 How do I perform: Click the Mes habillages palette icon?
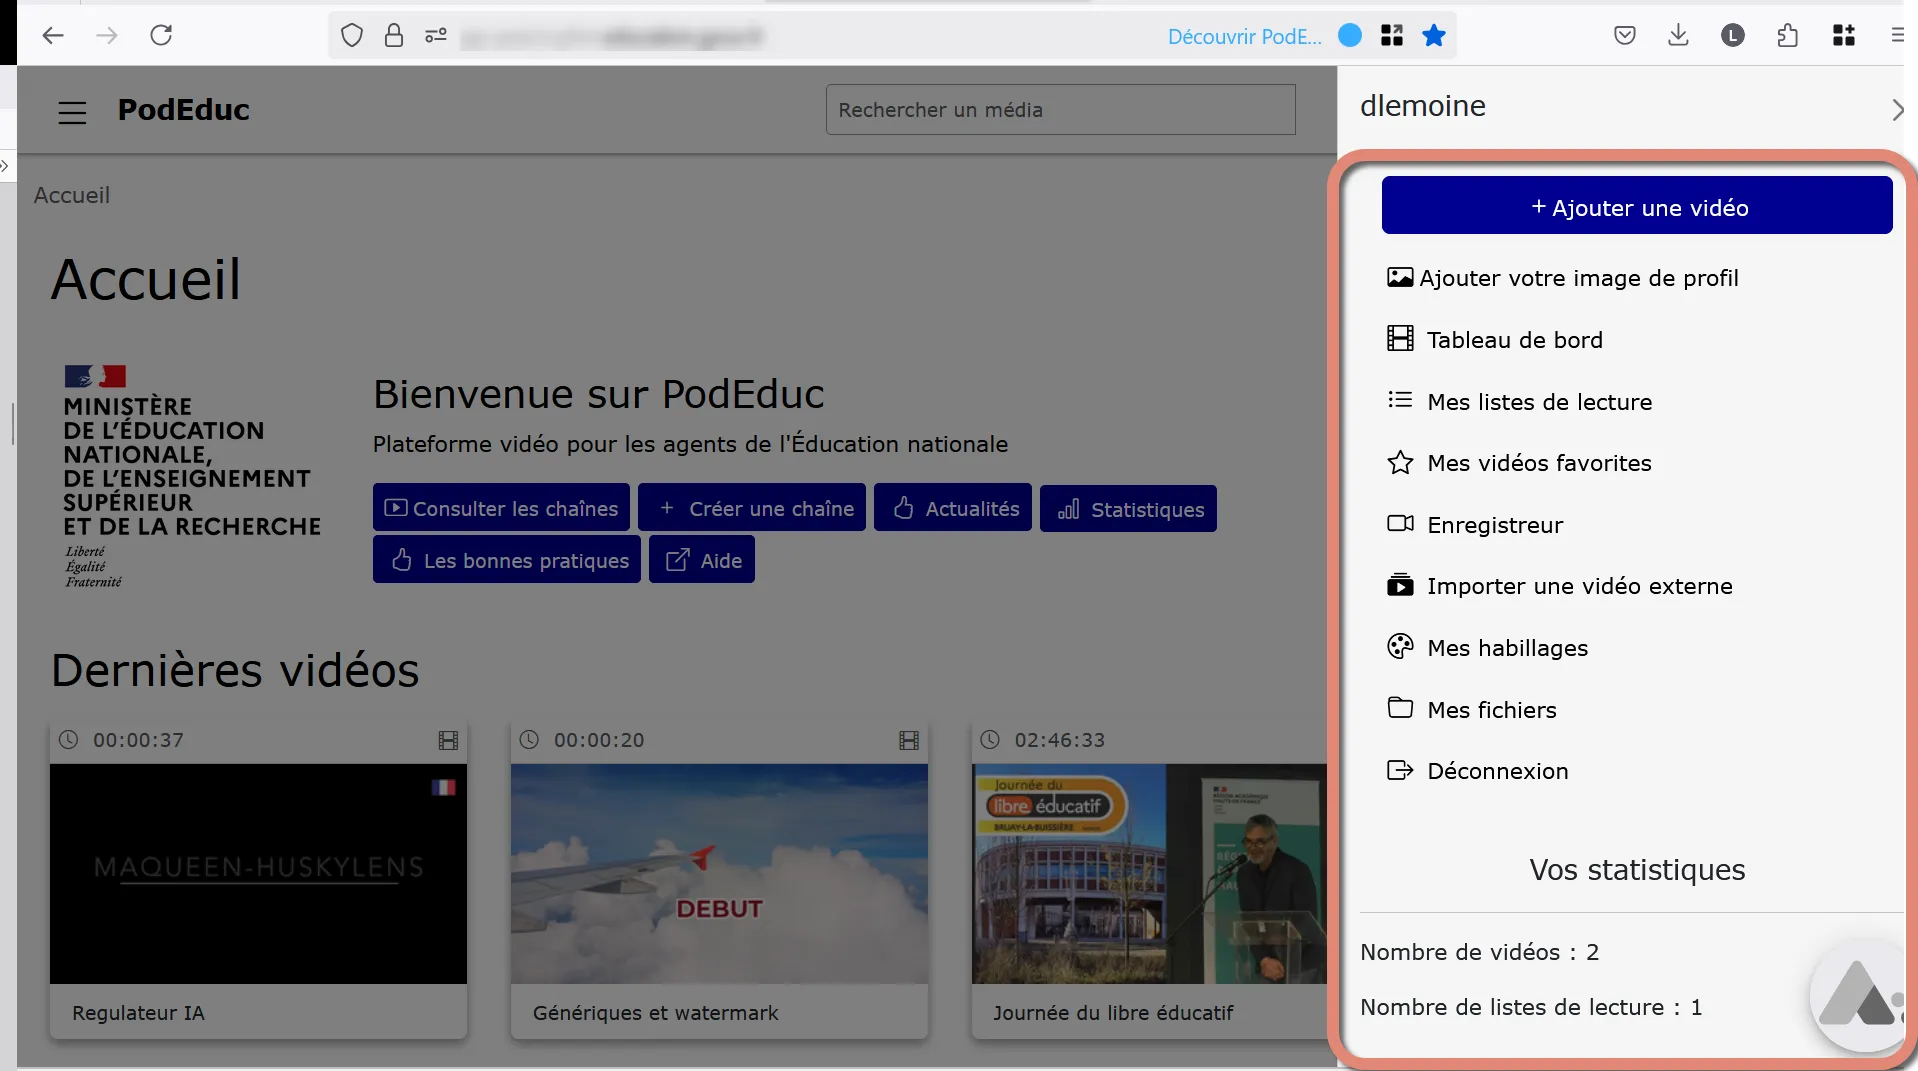(x=1400, y=647)
